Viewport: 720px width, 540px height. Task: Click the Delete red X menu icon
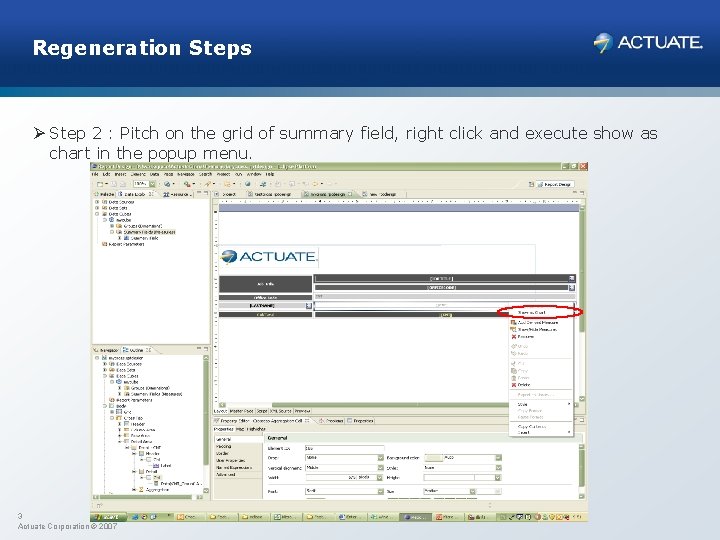click(x=514, y=385)
